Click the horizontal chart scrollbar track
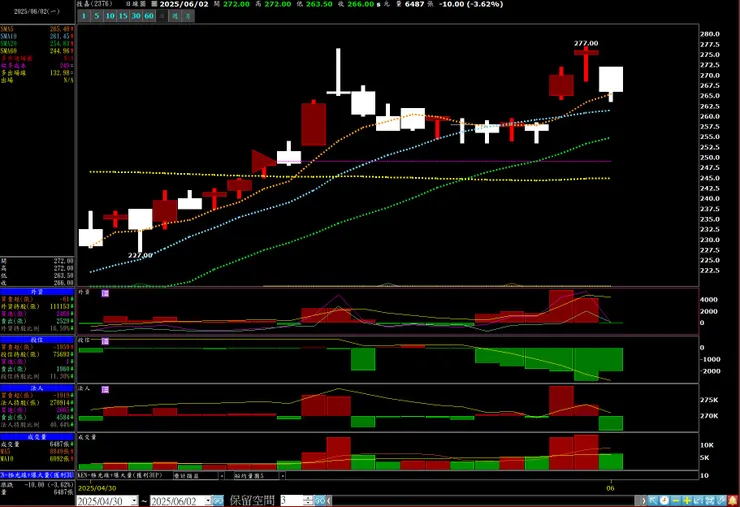 [481, 500]
